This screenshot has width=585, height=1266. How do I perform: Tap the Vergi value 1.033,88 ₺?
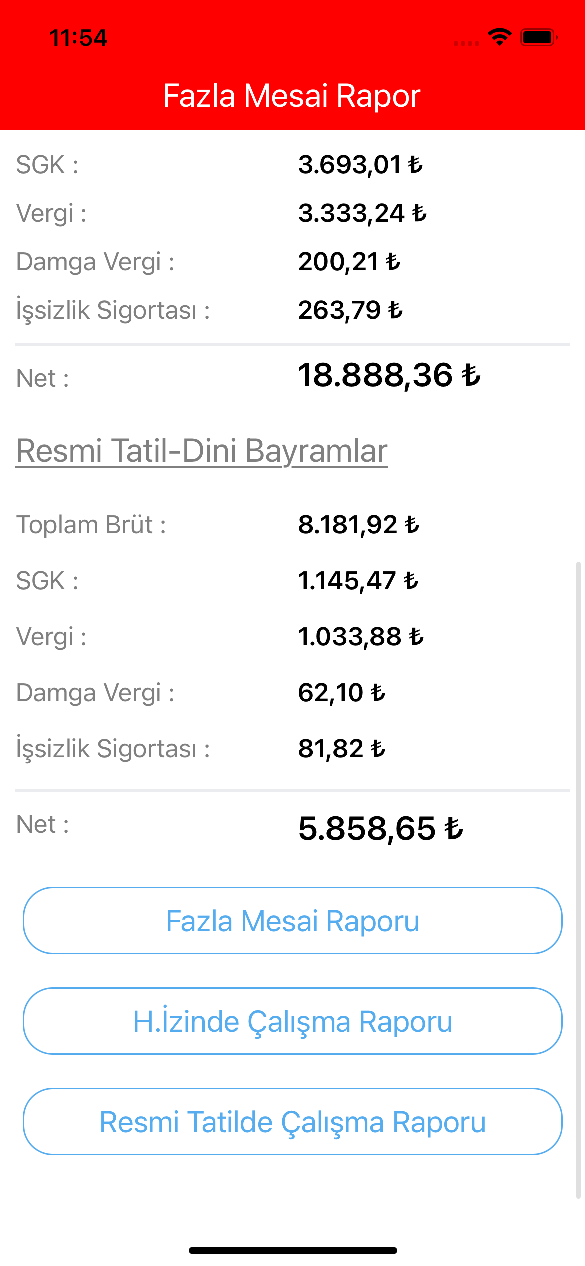(361, 636)
